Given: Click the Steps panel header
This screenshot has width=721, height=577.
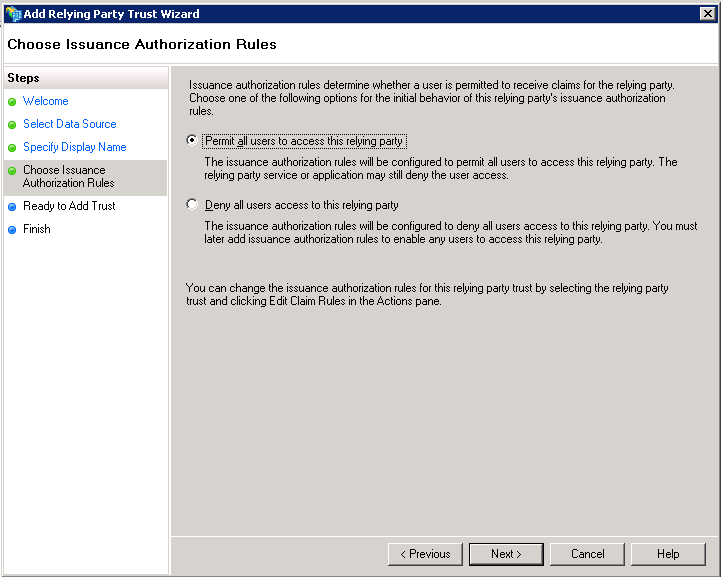Looking at the screenshot, I should [86, 78].
